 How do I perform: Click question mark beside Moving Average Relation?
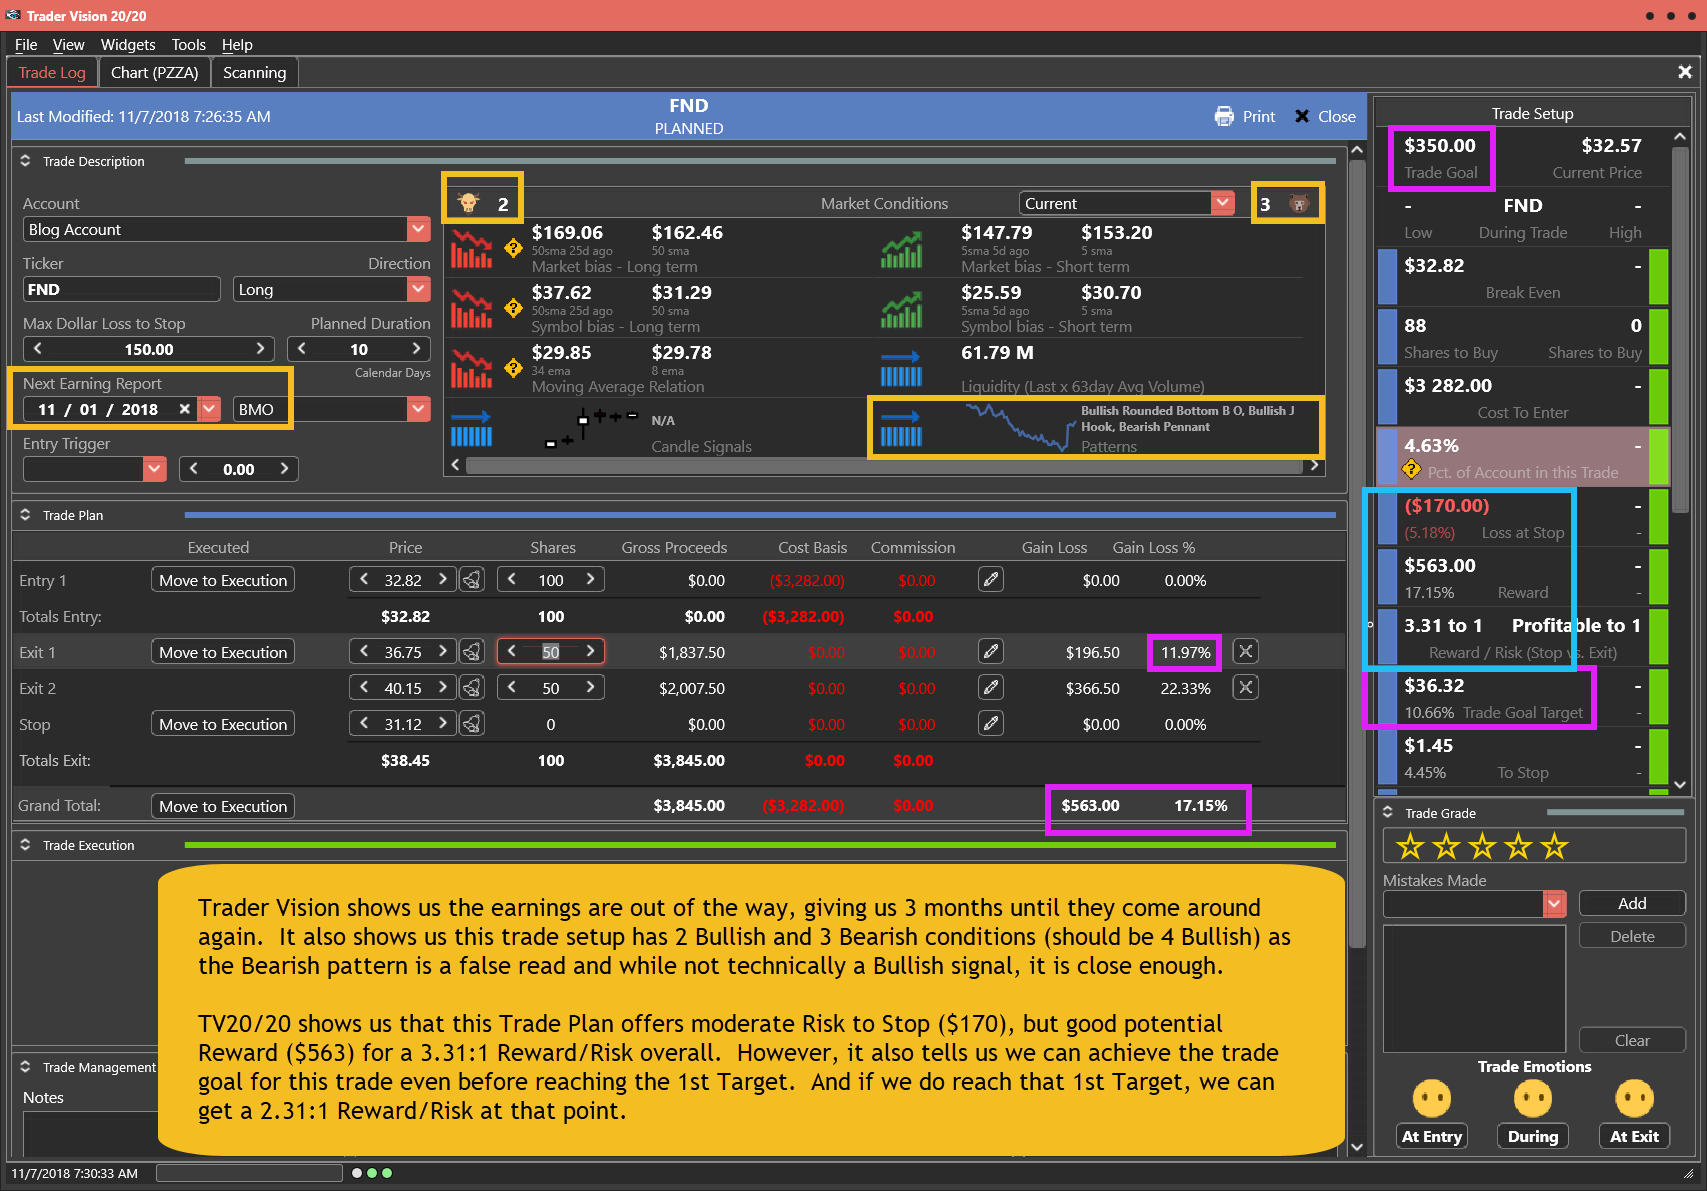pyautogui.click(x=513, y=368)
